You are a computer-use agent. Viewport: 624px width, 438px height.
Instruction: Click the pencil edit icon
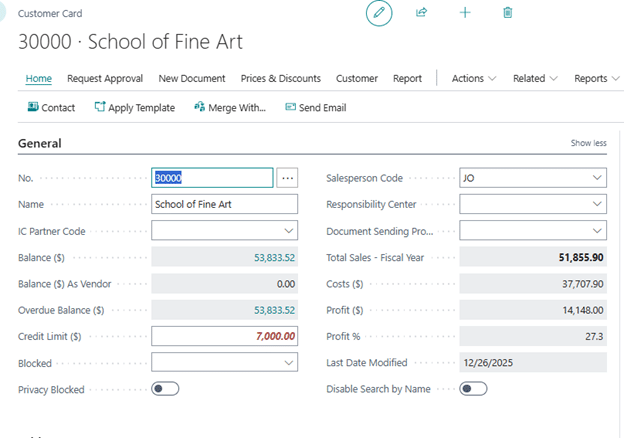[x=379, y=13]
